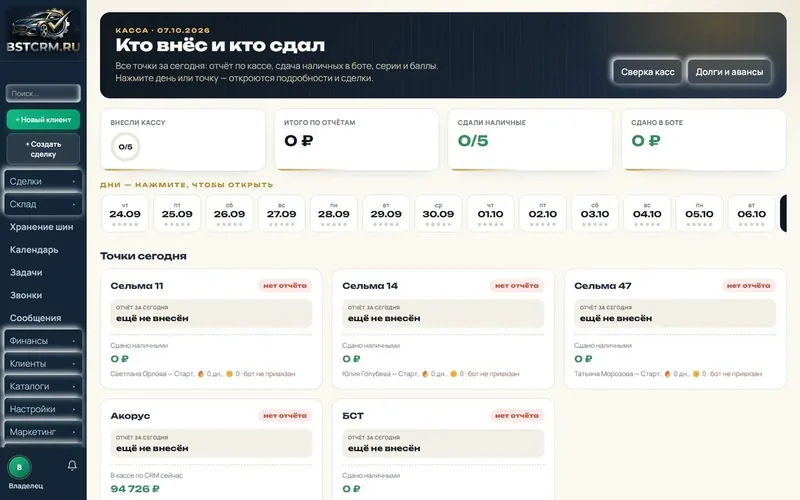Open the Акорус point card title

coord(130,416)
